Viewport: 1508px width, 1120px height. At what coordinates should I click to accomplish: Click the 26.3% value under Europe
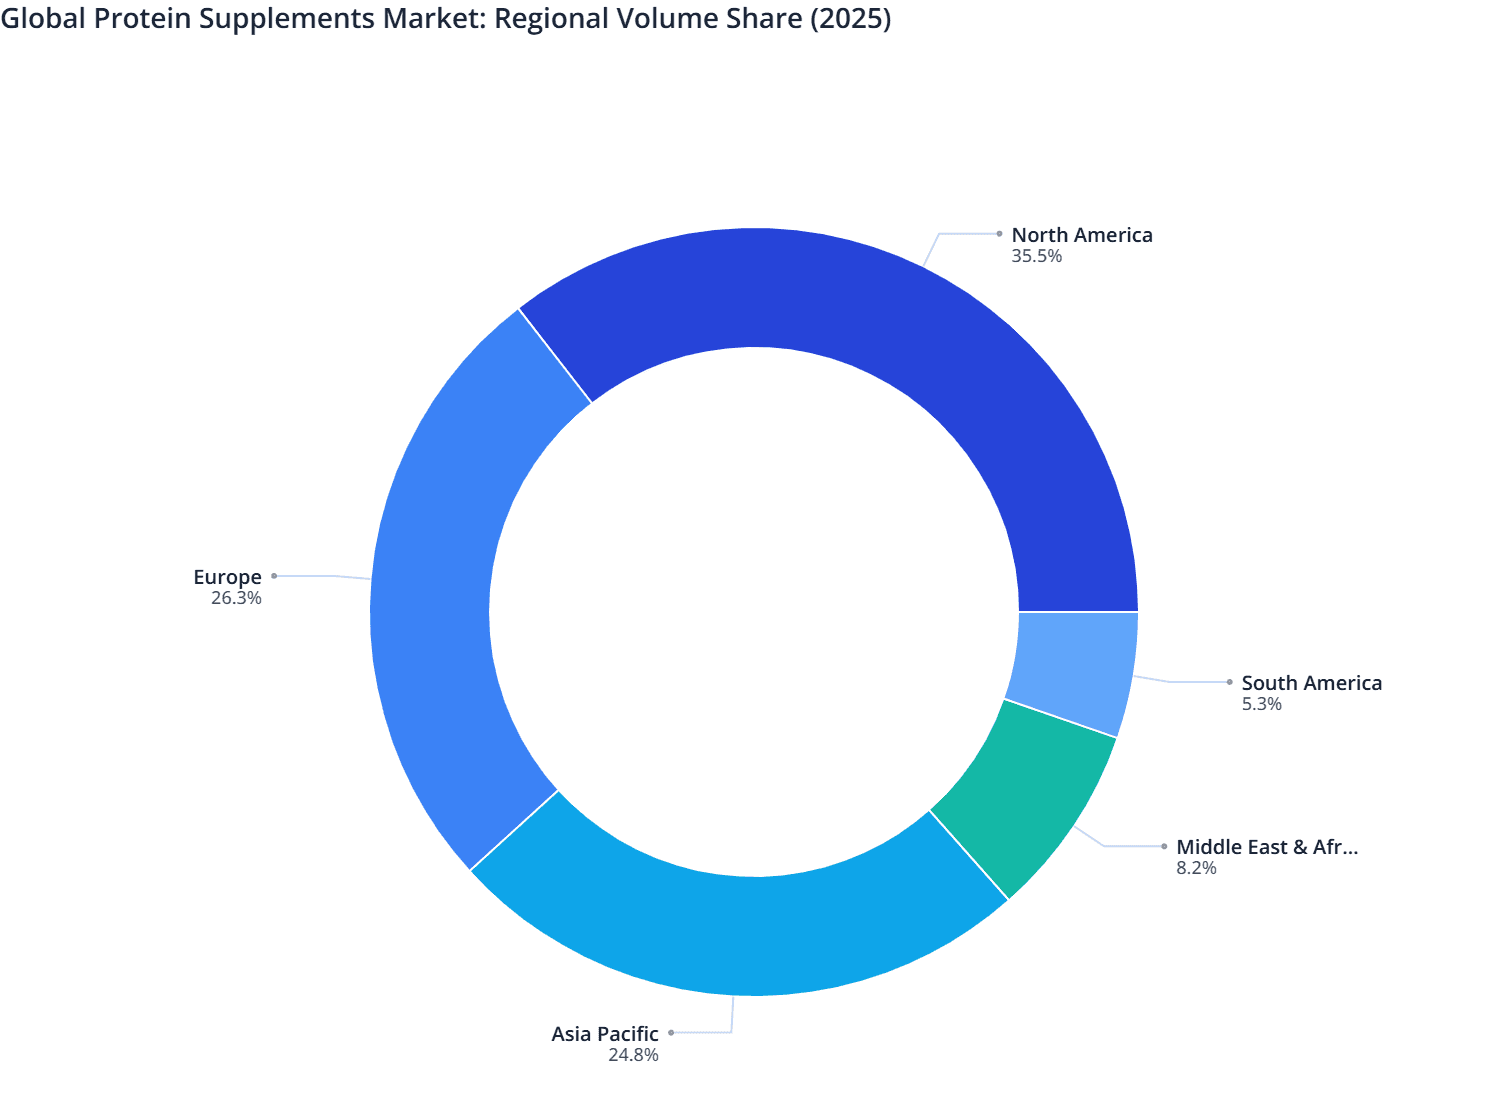[x=236, y=598]
